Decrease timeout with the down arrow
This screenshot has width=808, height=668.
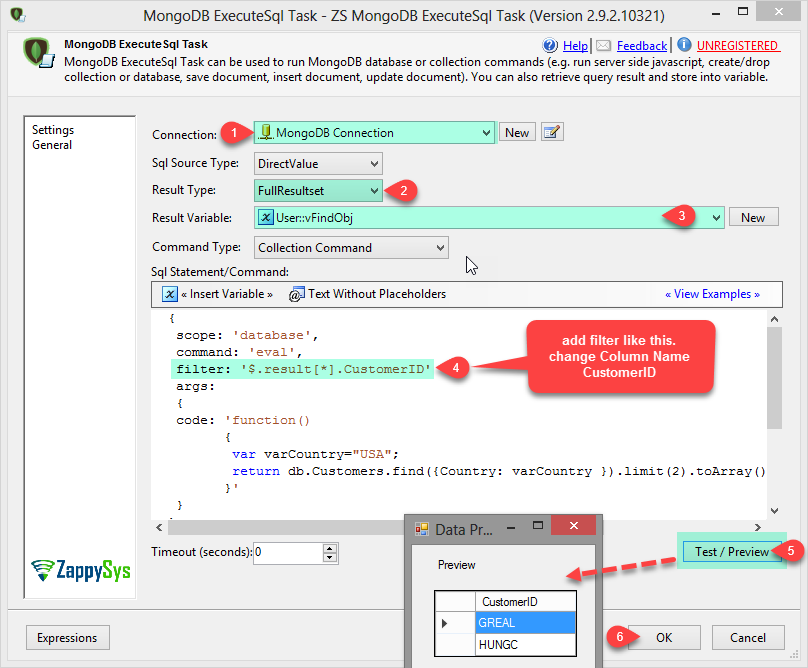click(x=330, y=558)
